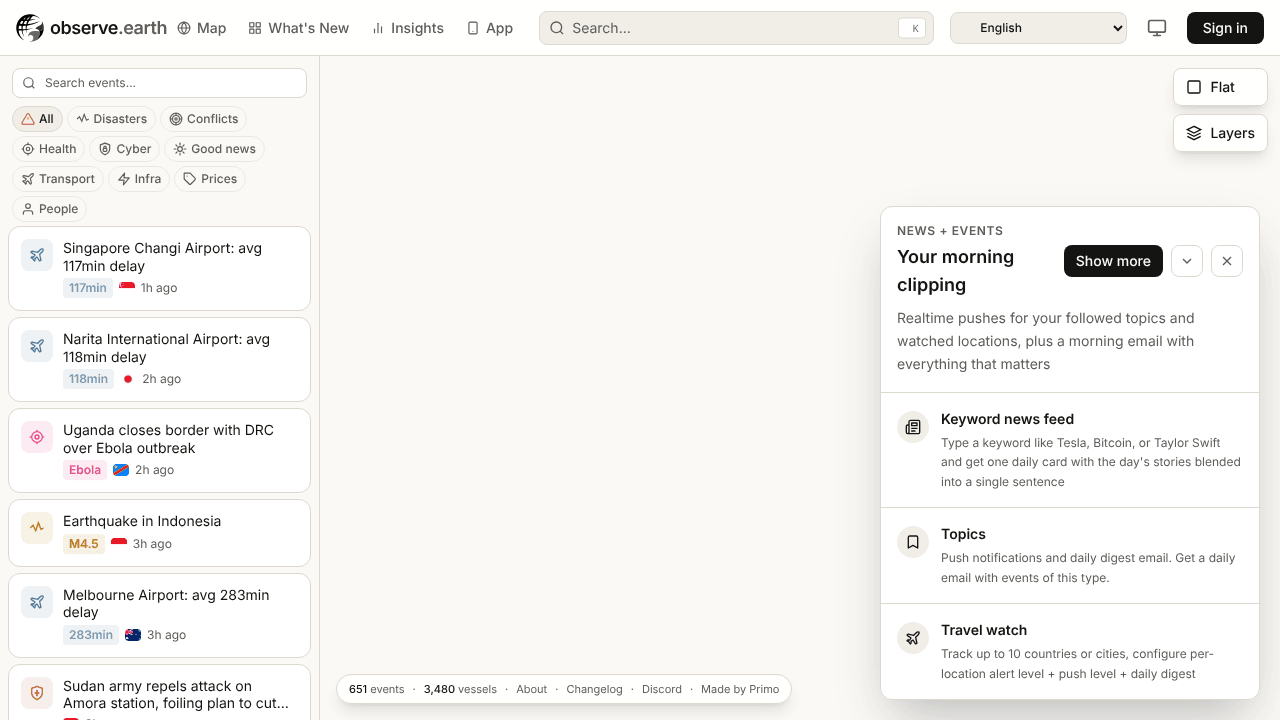Viewport: 1280px width, 720px height.
Task: Filter events by Prices
Action: coord(210,179)
